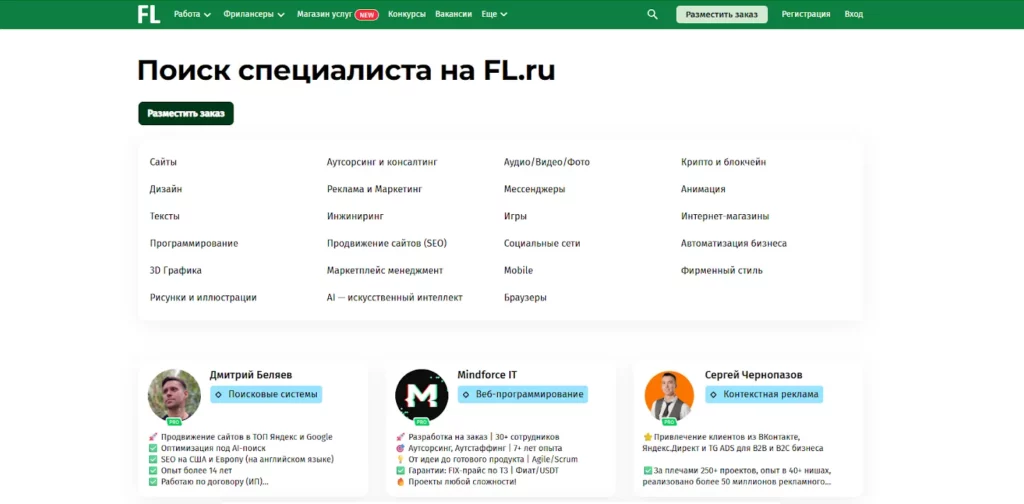Click Регистрация link
The height and width of the screenshot is (504, 1024).
pos(806,14)
